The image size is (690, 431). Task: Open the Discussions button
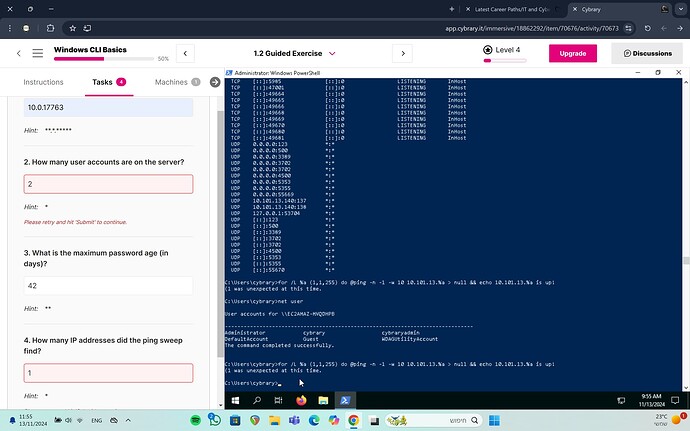coord(647,53)
